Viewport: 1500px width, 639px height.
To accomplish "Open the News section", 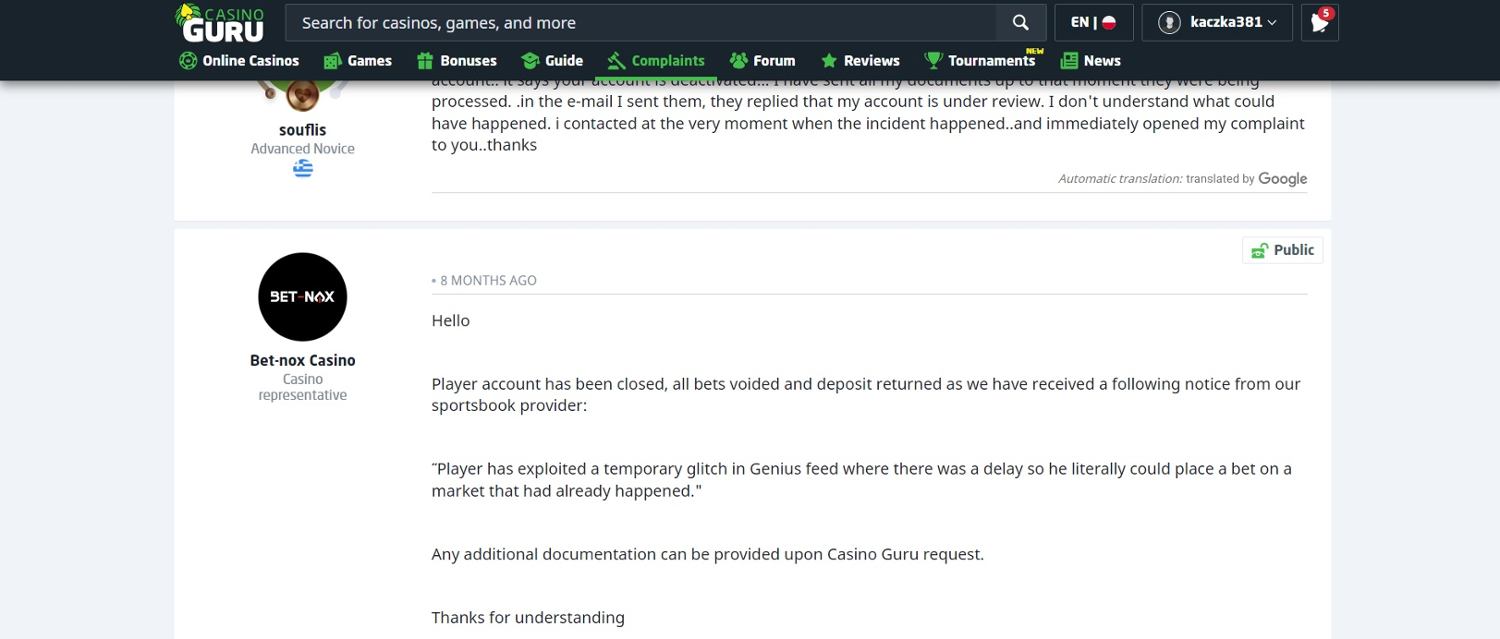I will click(1090, 61).
